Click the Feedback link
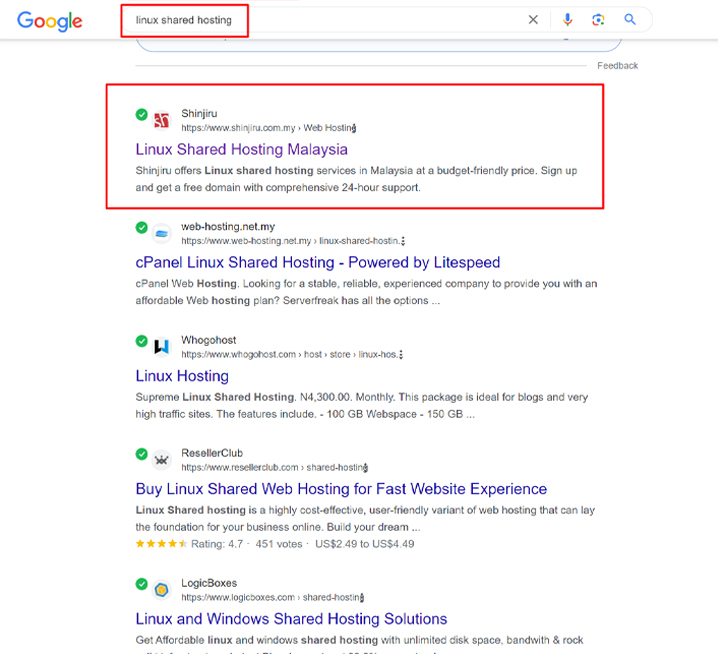The image size is (718, 654). click(617, 65)
